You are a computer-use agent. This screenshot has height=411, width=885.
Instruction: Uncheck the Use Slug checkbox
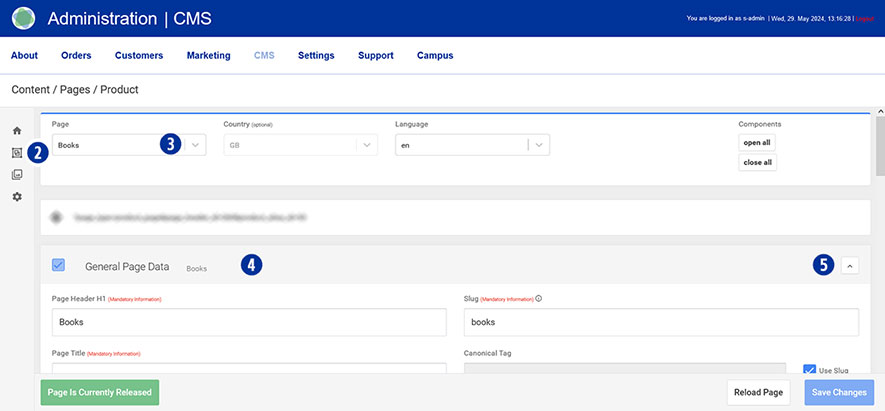pyautogui.click(x=809, y=371)
